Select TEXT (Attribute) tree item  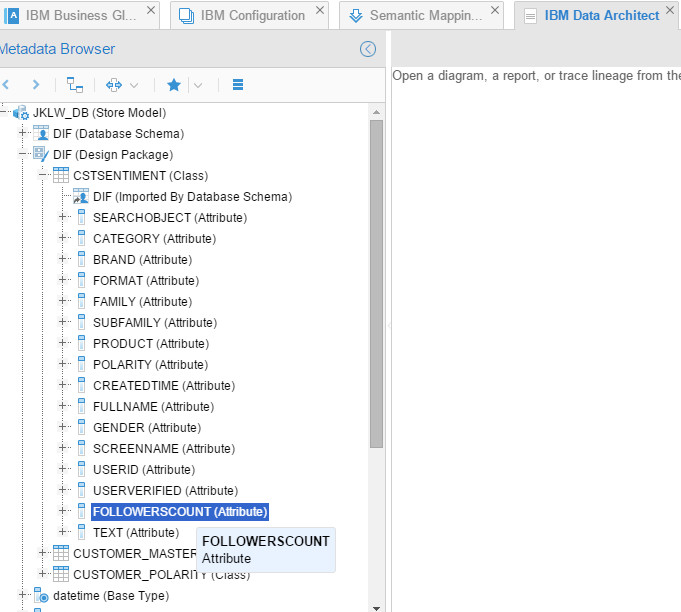pos(136,533)
